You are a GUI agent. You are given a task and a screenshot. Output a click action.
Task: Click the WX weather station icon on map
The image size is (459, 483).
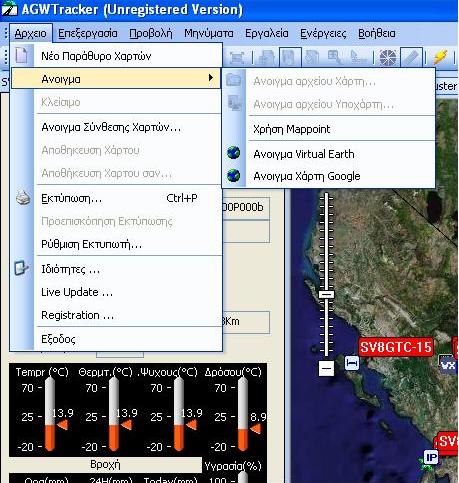(x=448, y=364)
